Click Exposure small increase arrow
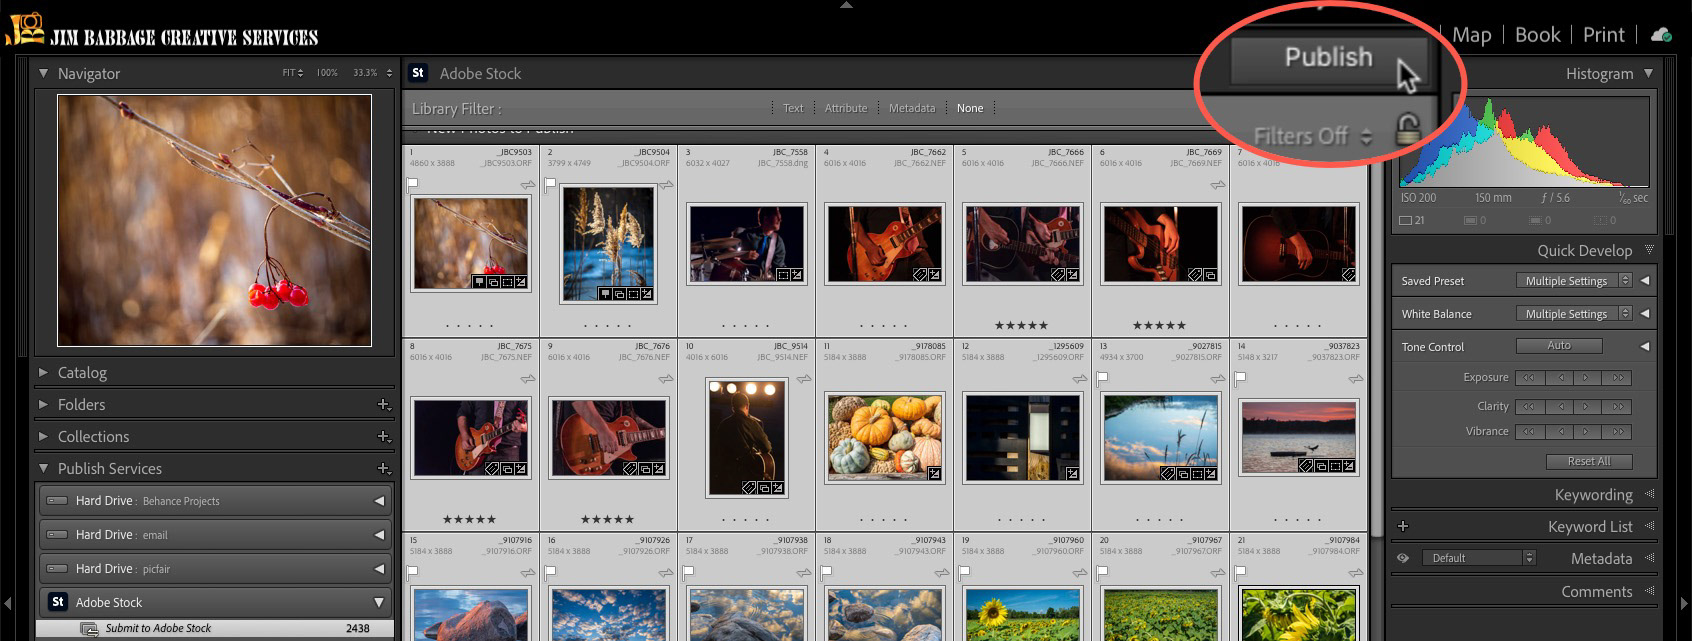 [1586, 378]
